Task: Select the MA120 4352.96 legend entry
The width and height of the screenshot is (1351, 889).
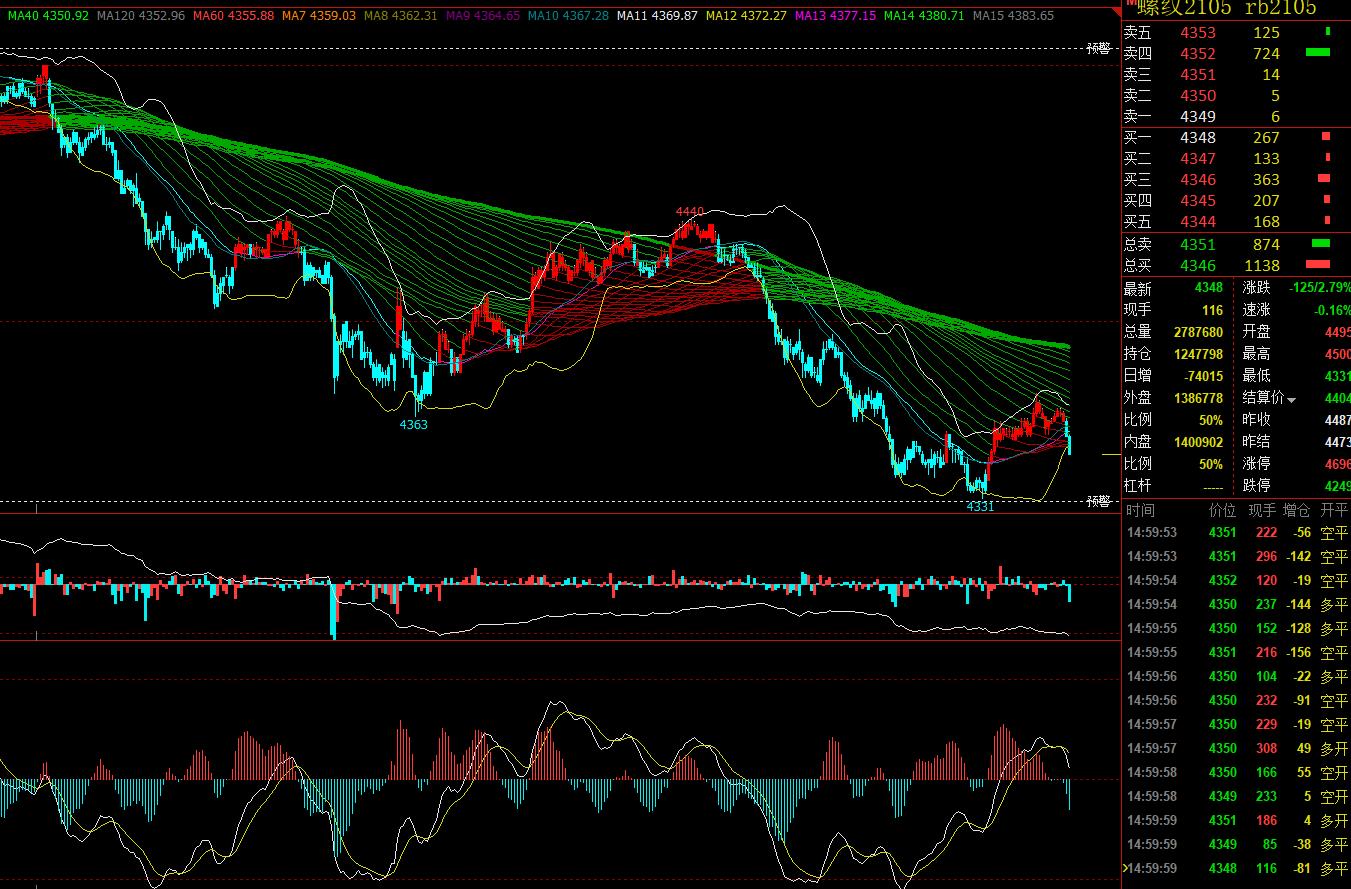Action: pos(140,16)
